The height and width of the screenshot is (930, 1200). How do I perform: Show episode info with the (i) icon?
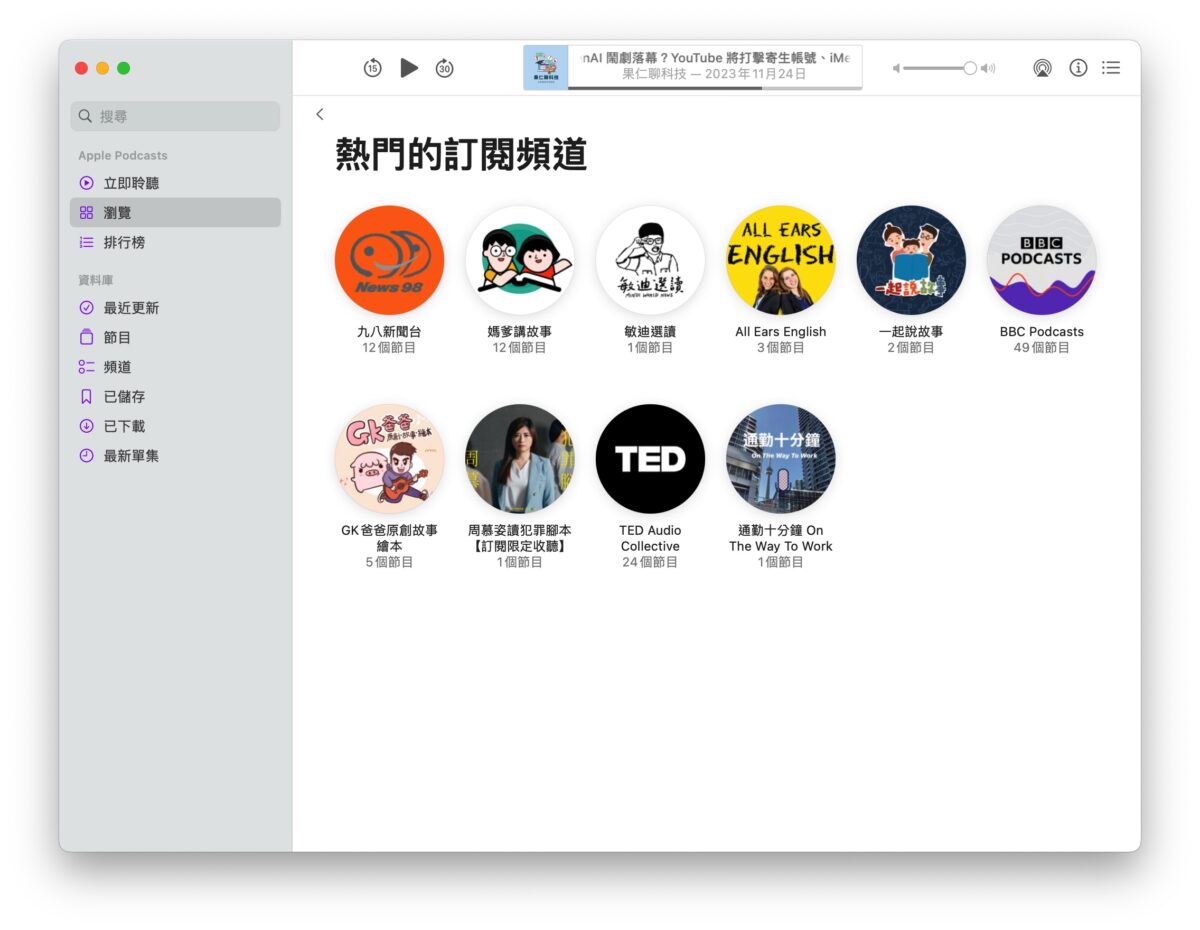[x=1078, y=68]
